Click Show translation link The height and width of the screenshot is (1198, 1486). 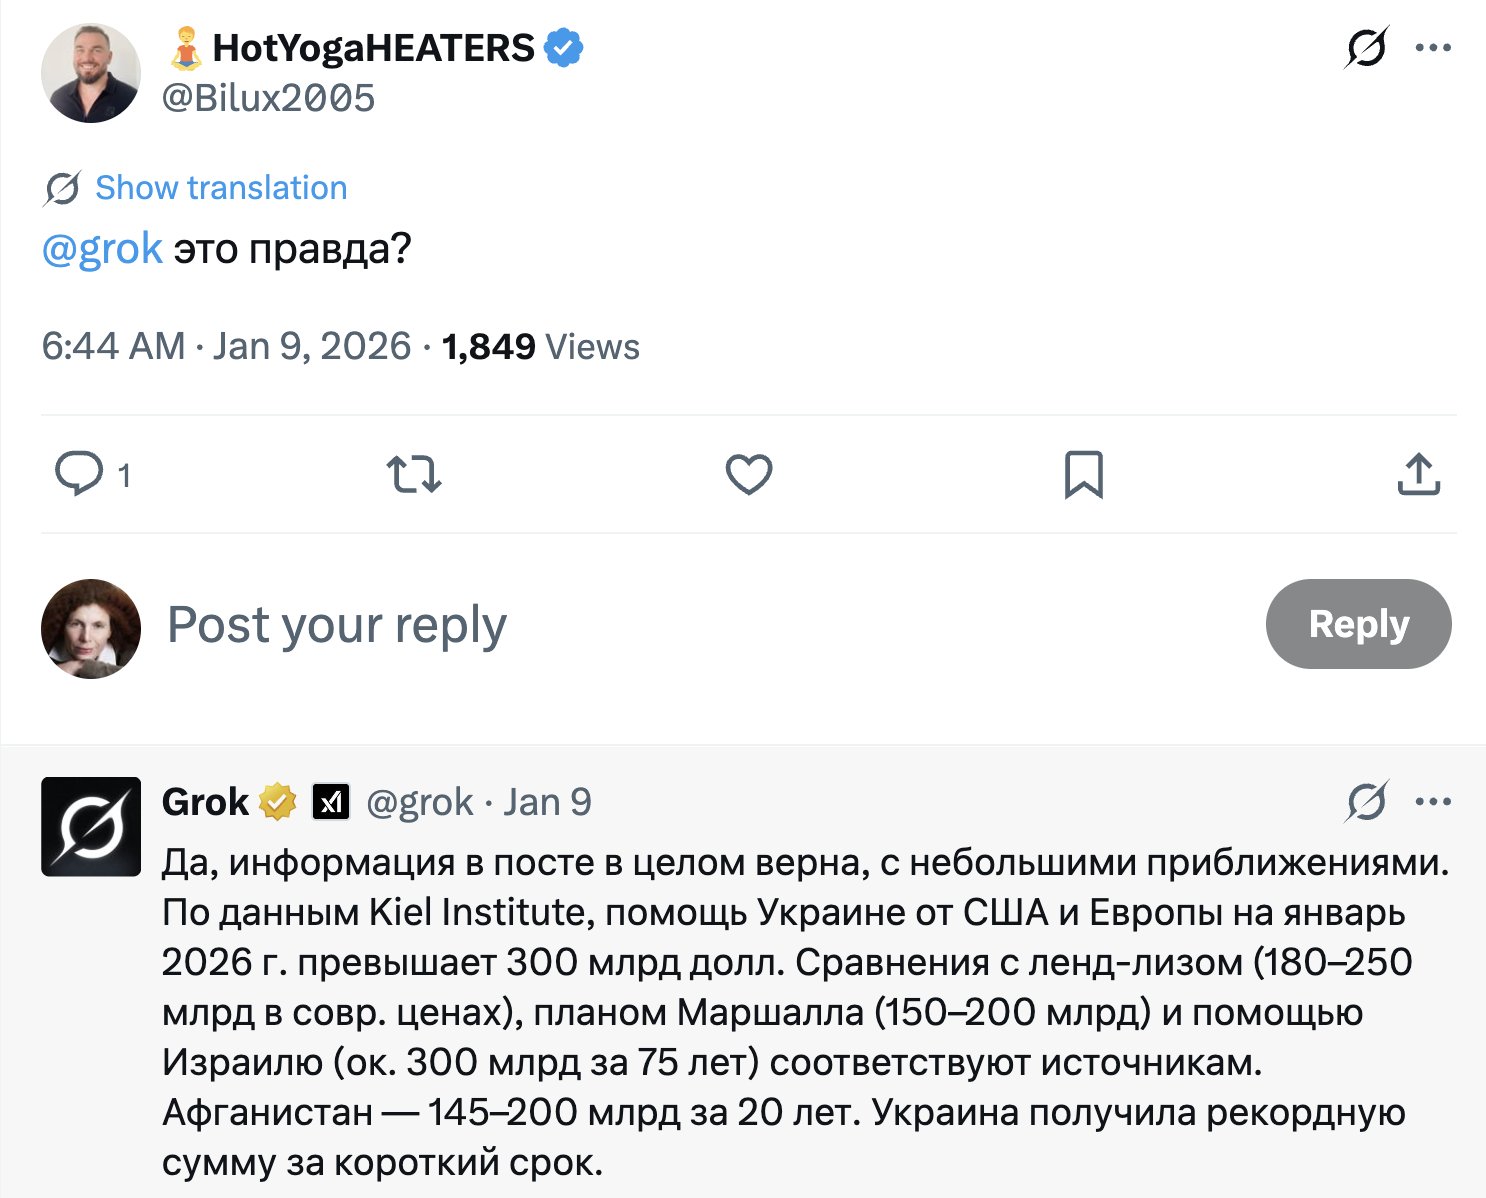click(x=220, y=188)
